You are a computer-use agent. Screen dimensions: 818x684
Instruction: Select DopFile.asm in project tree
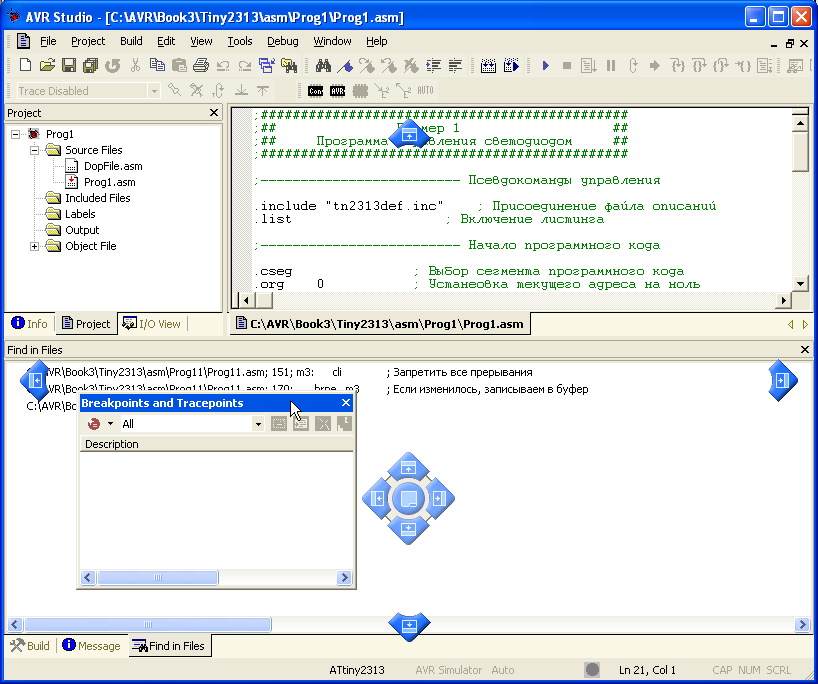(113, 166)
